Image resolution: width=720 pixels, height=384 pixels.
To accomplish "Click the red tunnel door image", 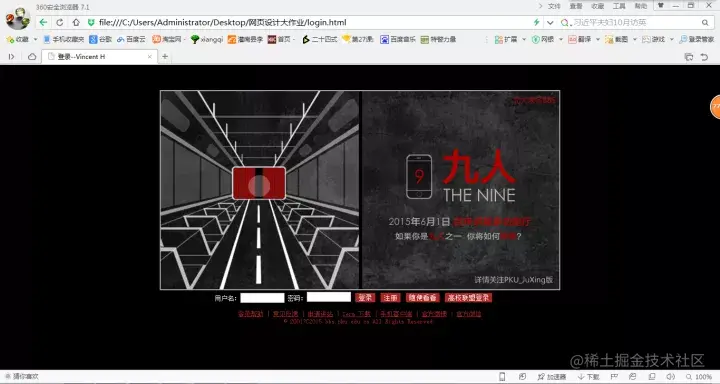I will 259,183.
